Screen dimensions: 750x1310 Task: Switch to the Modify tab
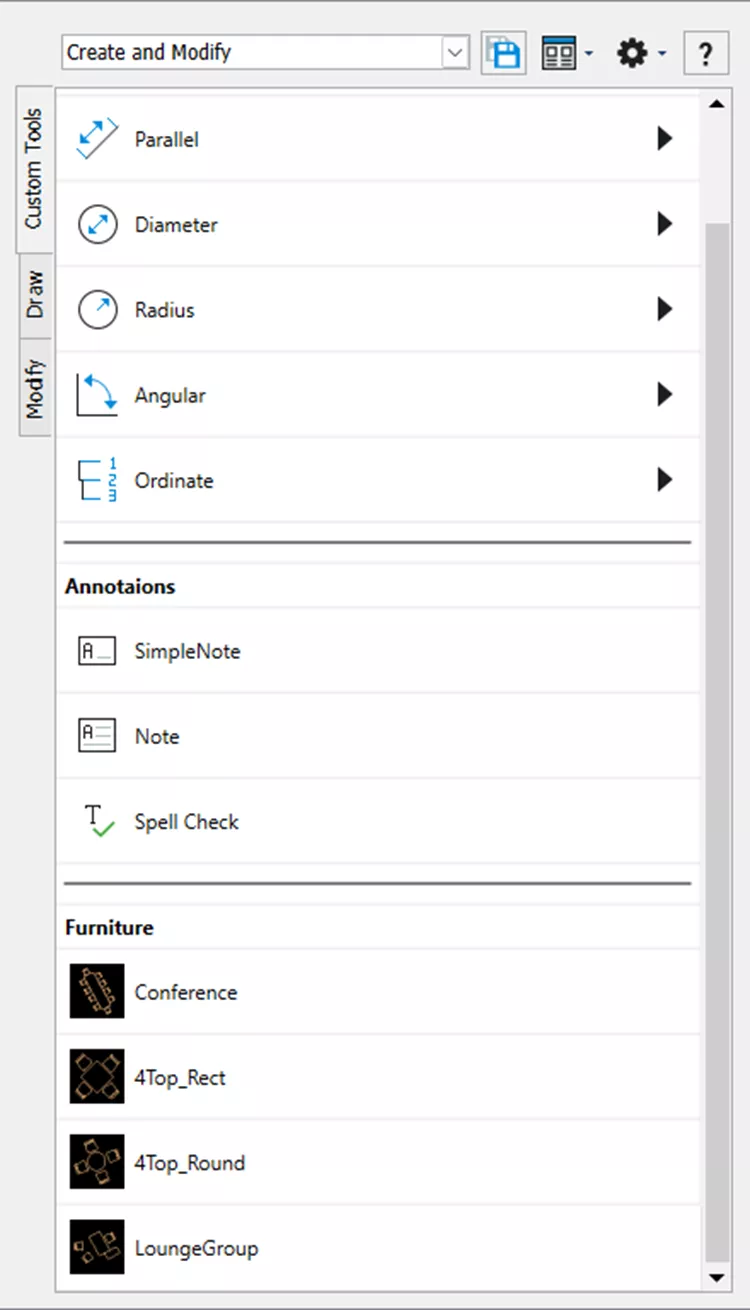(x=35, y=388)
